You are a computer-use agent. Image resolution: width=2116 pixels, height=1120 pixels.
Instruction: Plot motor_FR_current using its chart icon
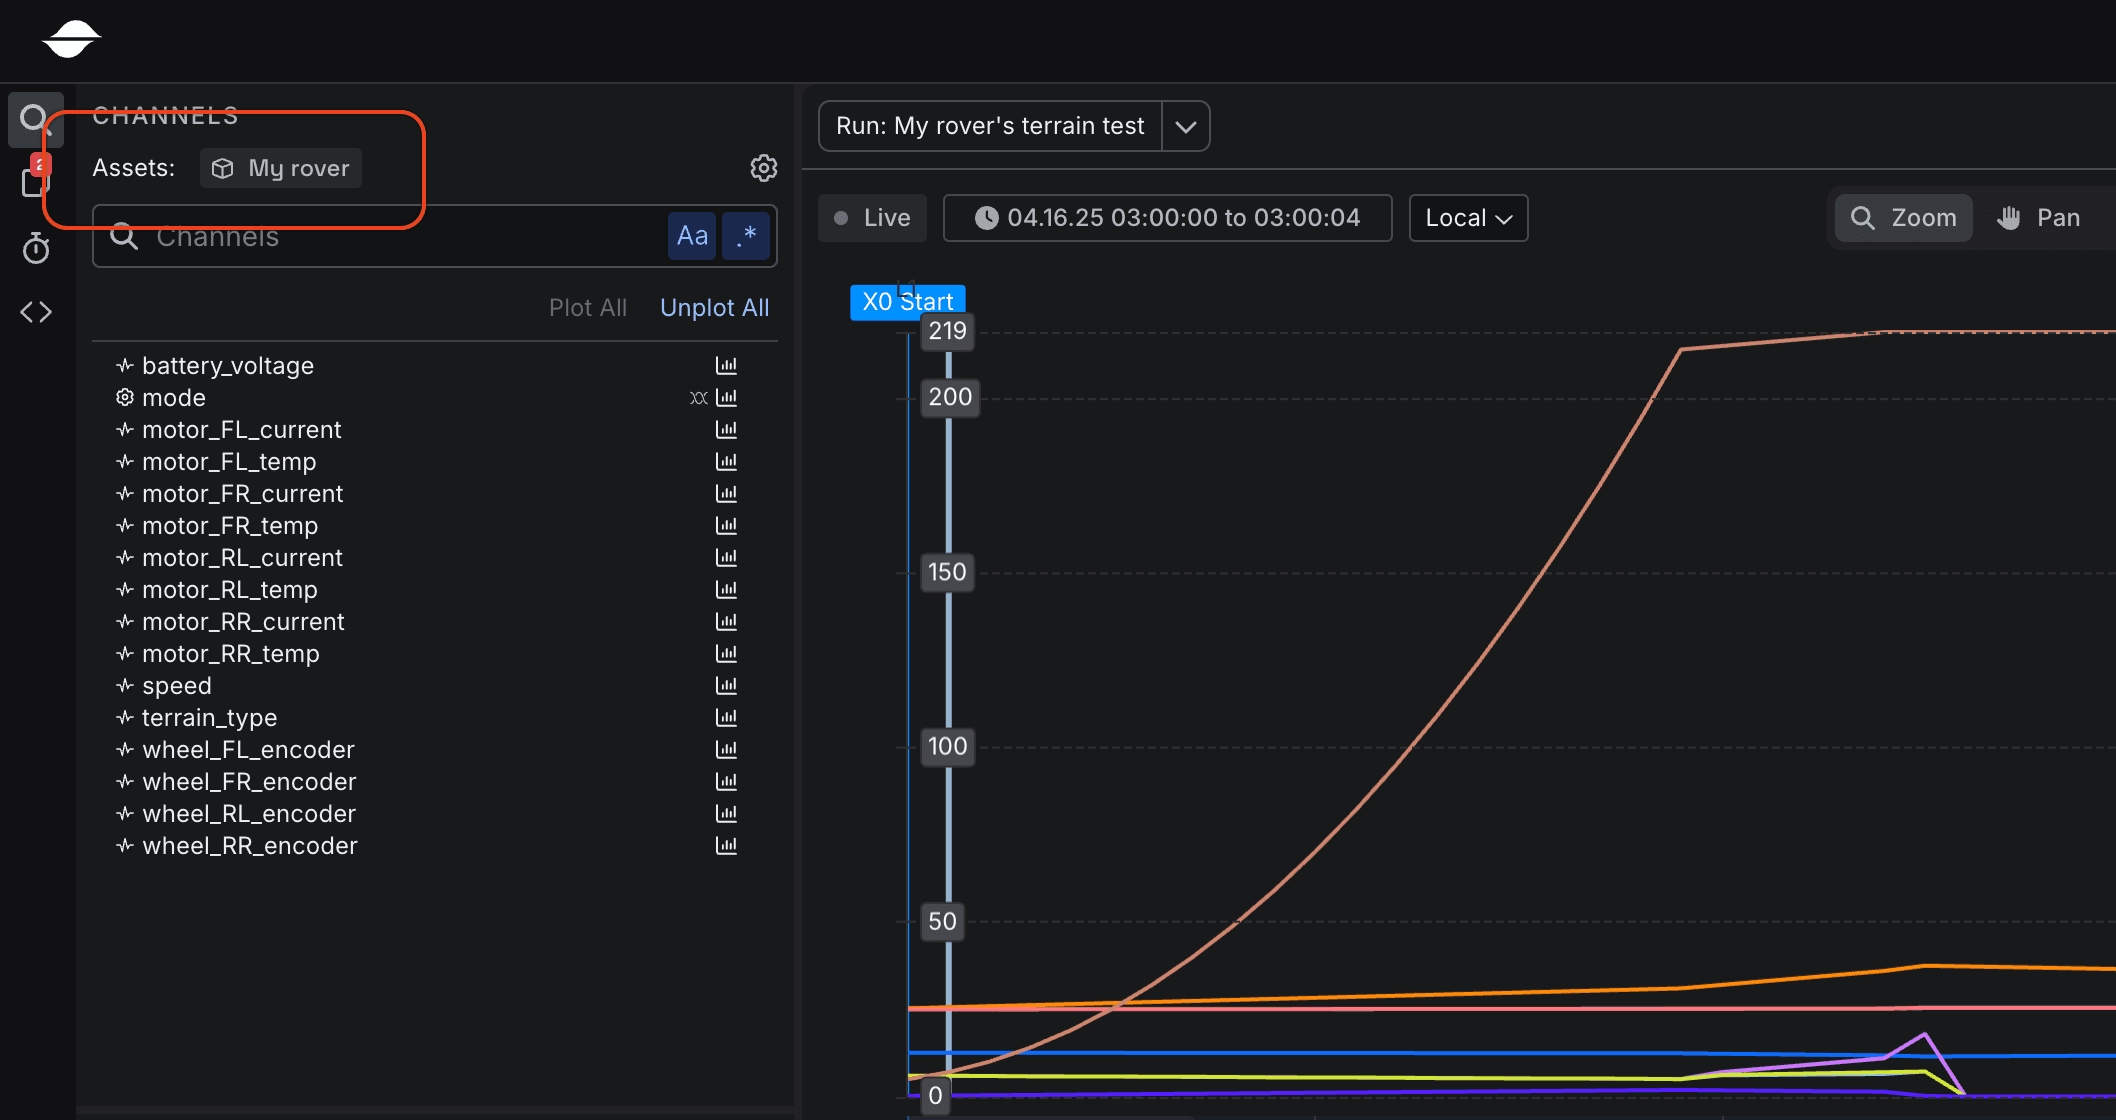pyautogui.click(x=727, y=494)
